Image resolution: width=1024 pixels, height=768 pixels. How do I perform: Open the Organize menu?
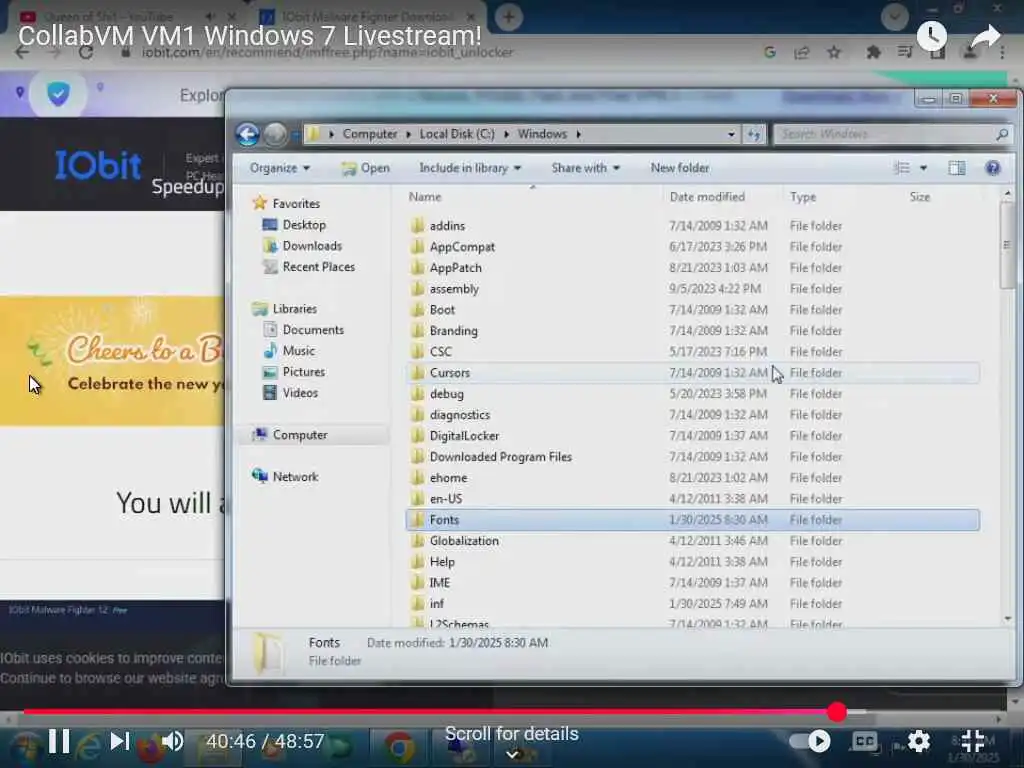[280, 168]
